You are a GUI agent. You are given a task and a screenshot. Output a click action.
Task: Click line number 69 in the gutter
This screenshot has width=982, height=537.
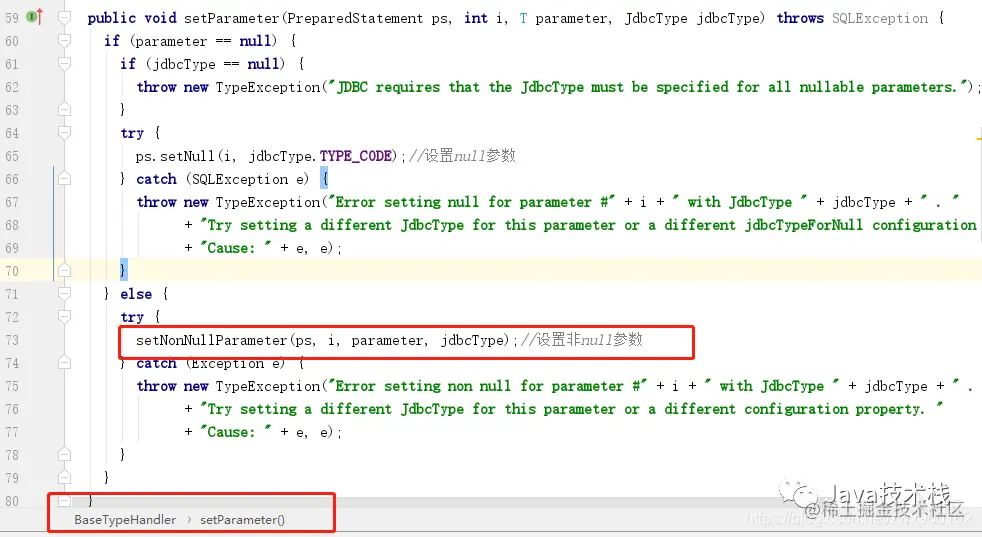12,248
